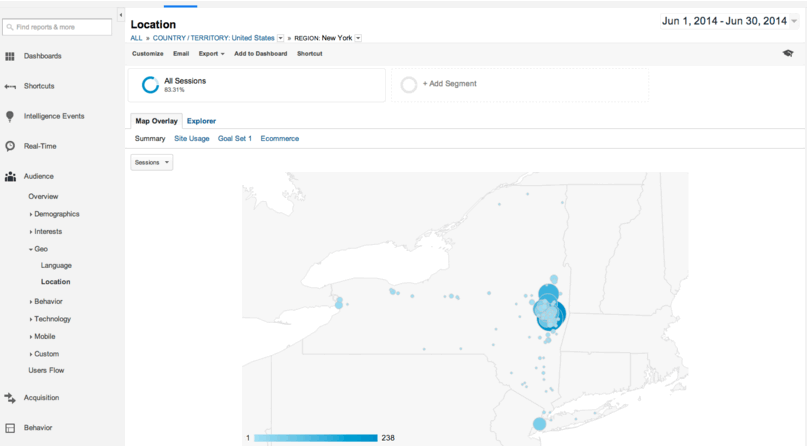Screen dimensions: 807x446
Task: Switch to the Explorer tab
Action: 201,121
